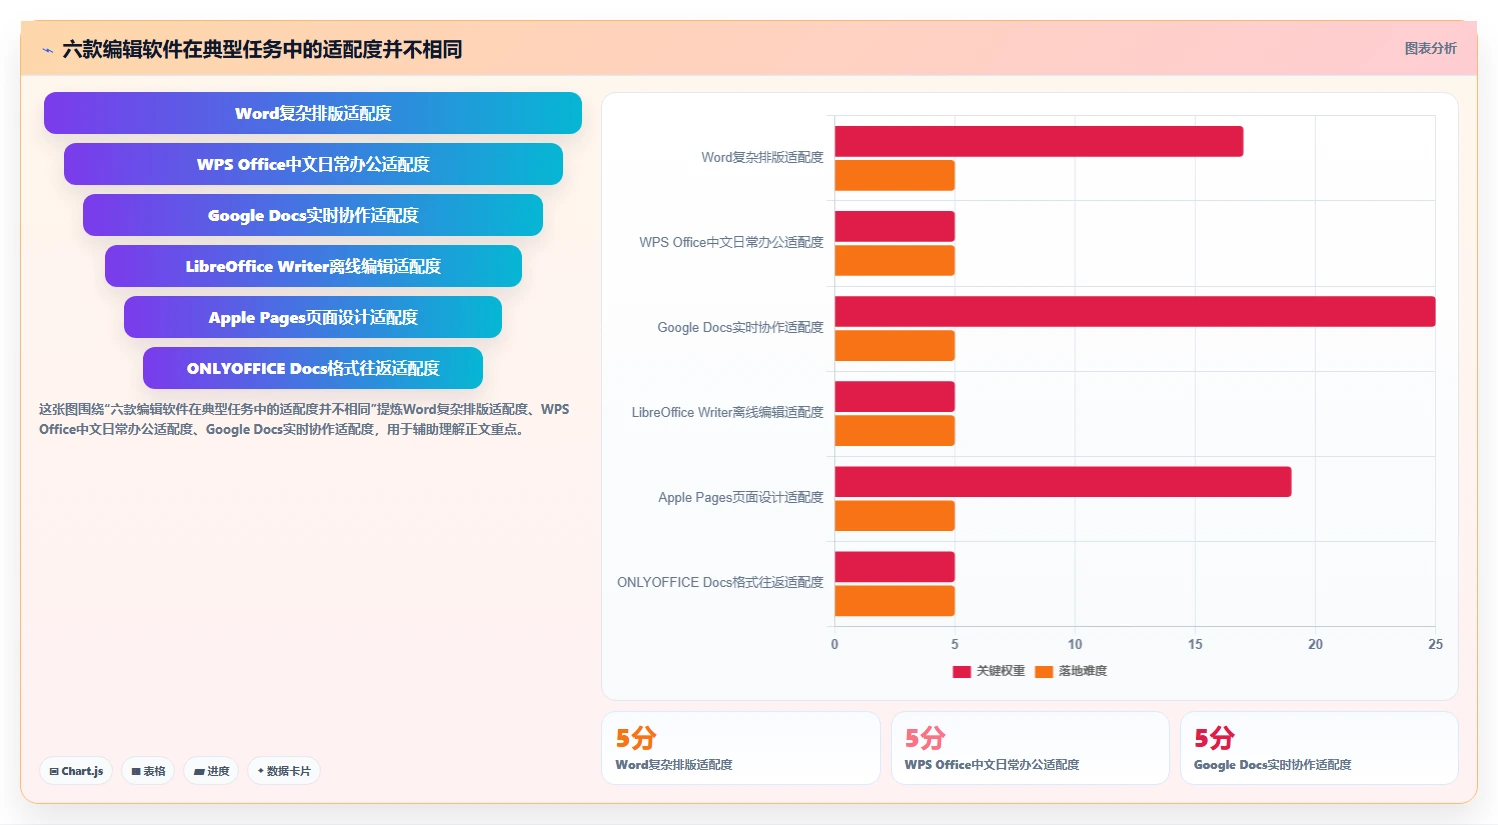1498x825 pixels.
Task: Click the red bar for Google Docs实时协作适配度
Action: click(x=1135, y=311)
